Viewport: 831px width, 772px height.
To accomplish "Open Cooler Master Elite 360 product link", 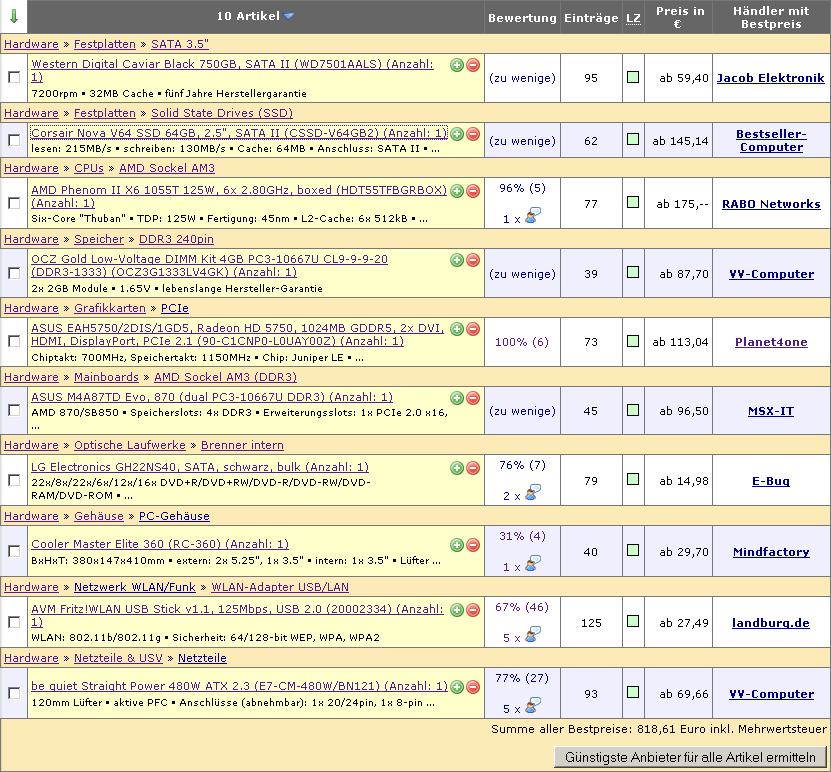I will click(160, 544).
